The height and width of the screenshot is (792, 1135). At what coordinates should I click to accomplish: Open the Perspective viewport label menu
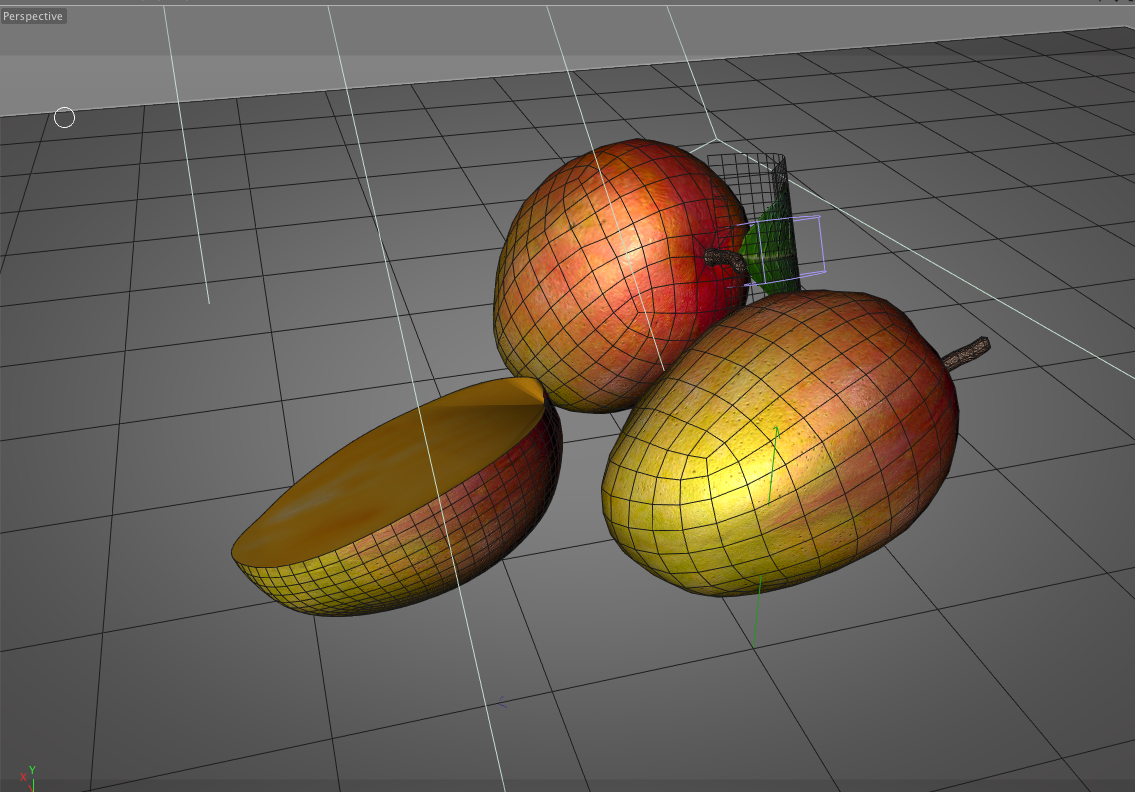point(33,15)
